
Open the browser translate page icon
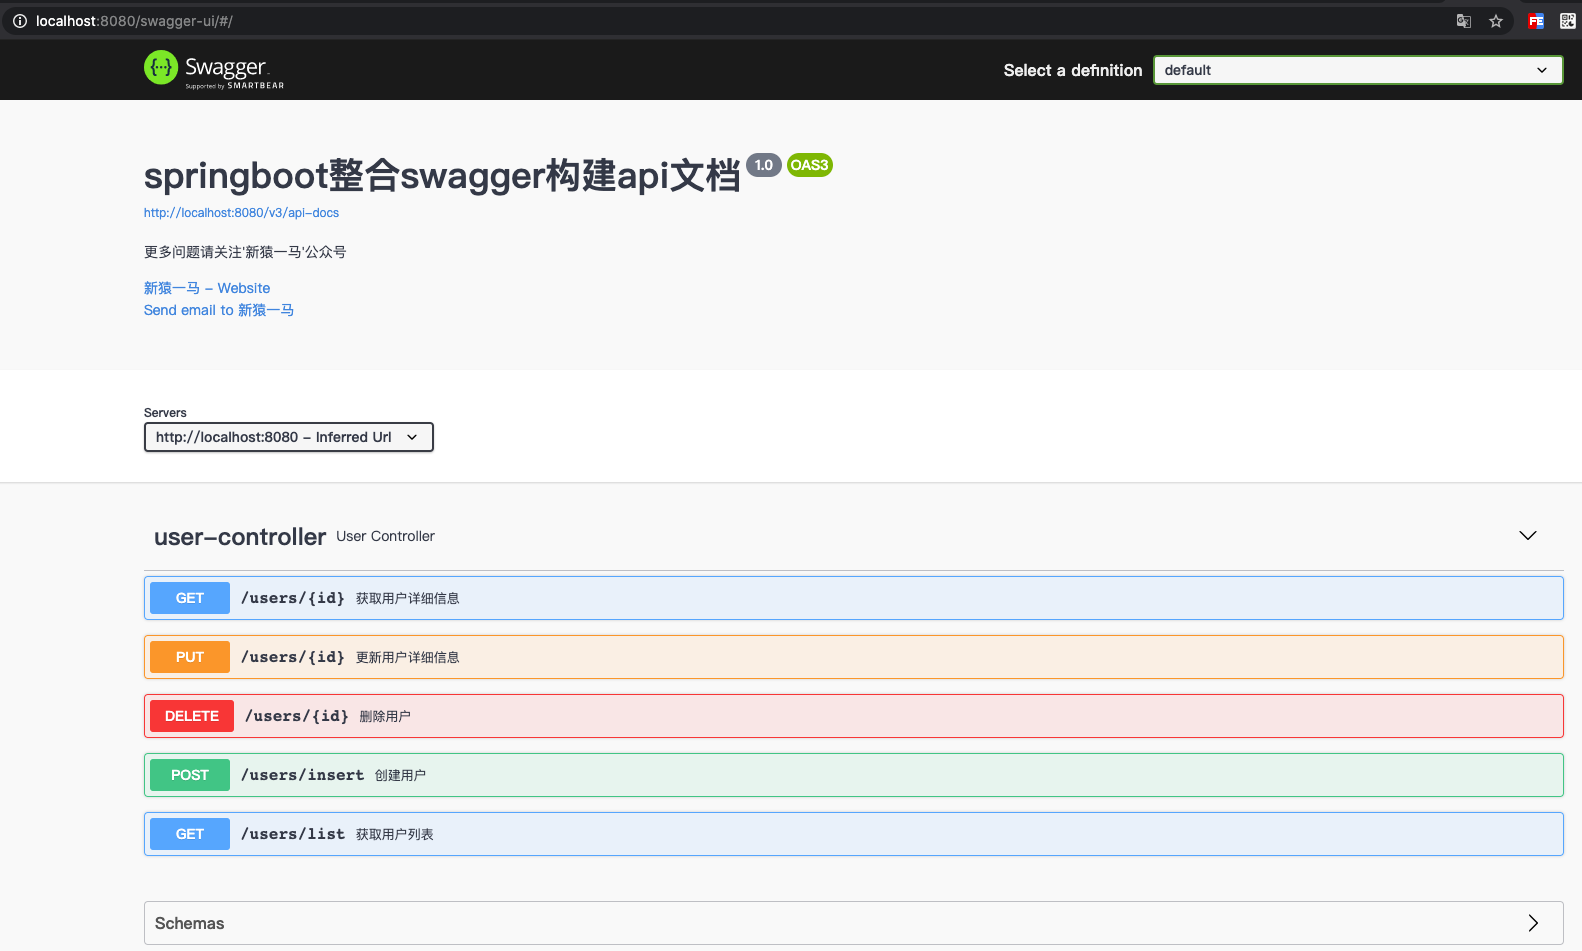[x=1464, y=21]
